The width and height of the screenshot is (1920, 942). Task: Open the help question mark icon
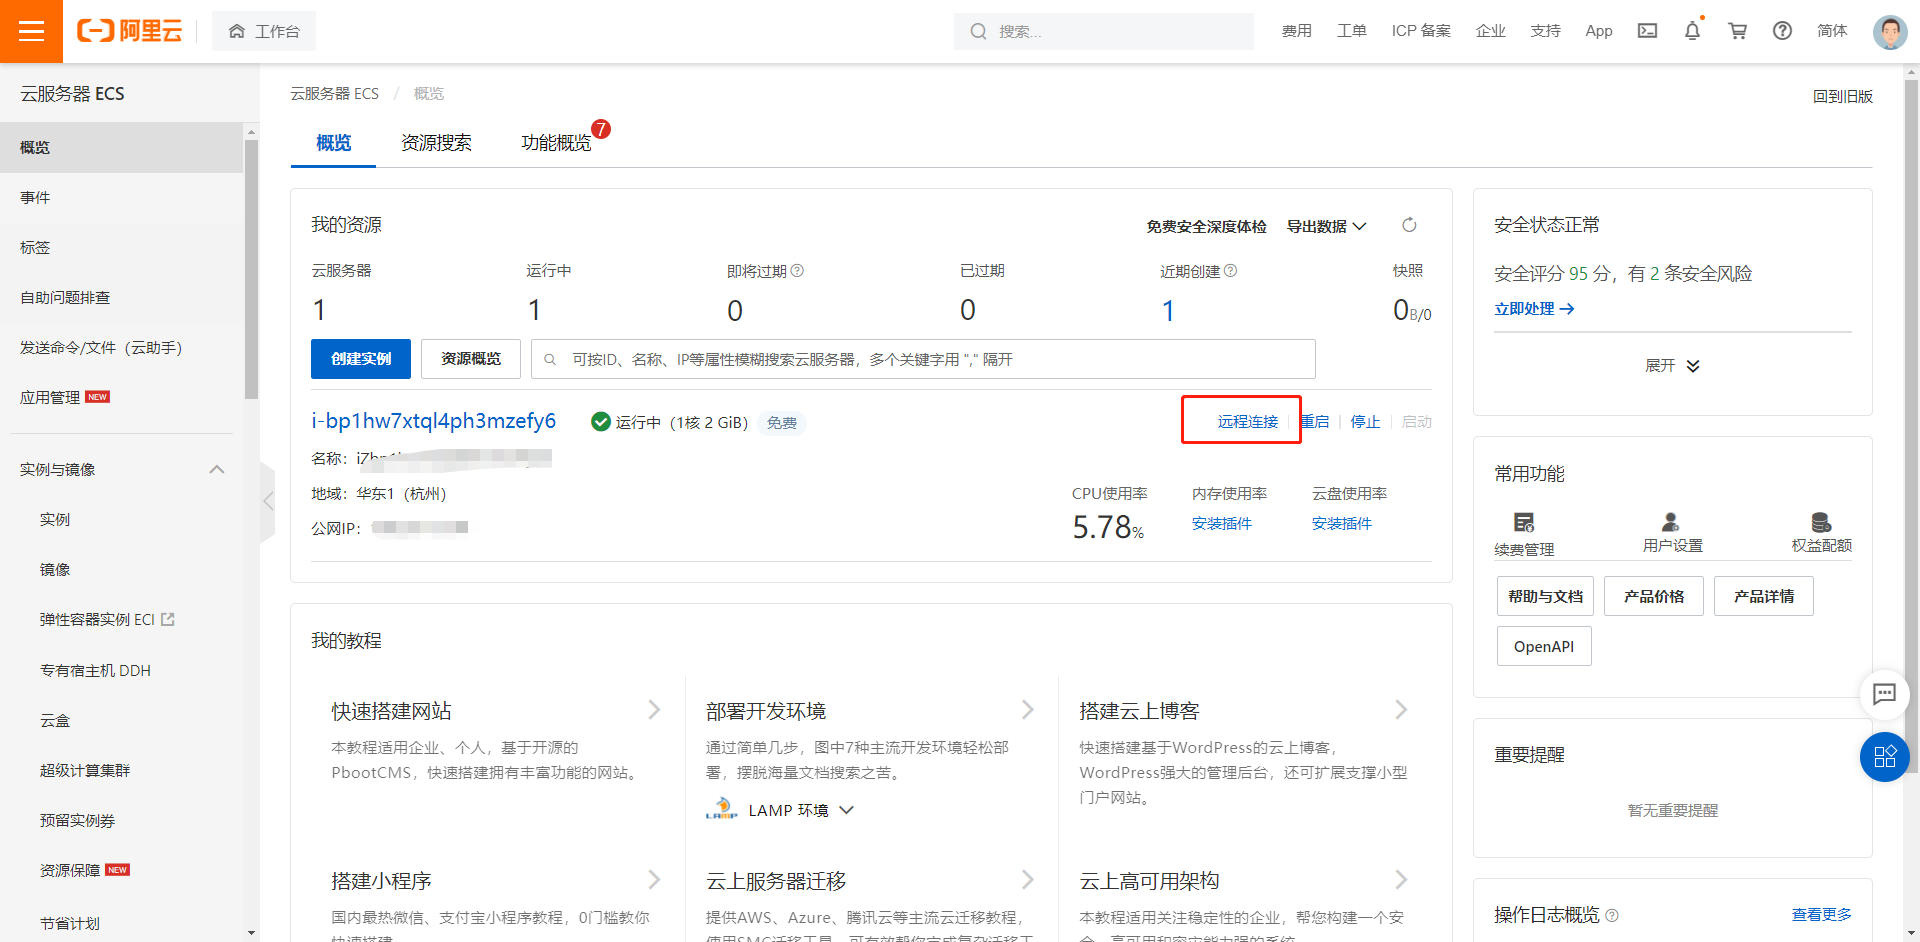click(1782, 31)
